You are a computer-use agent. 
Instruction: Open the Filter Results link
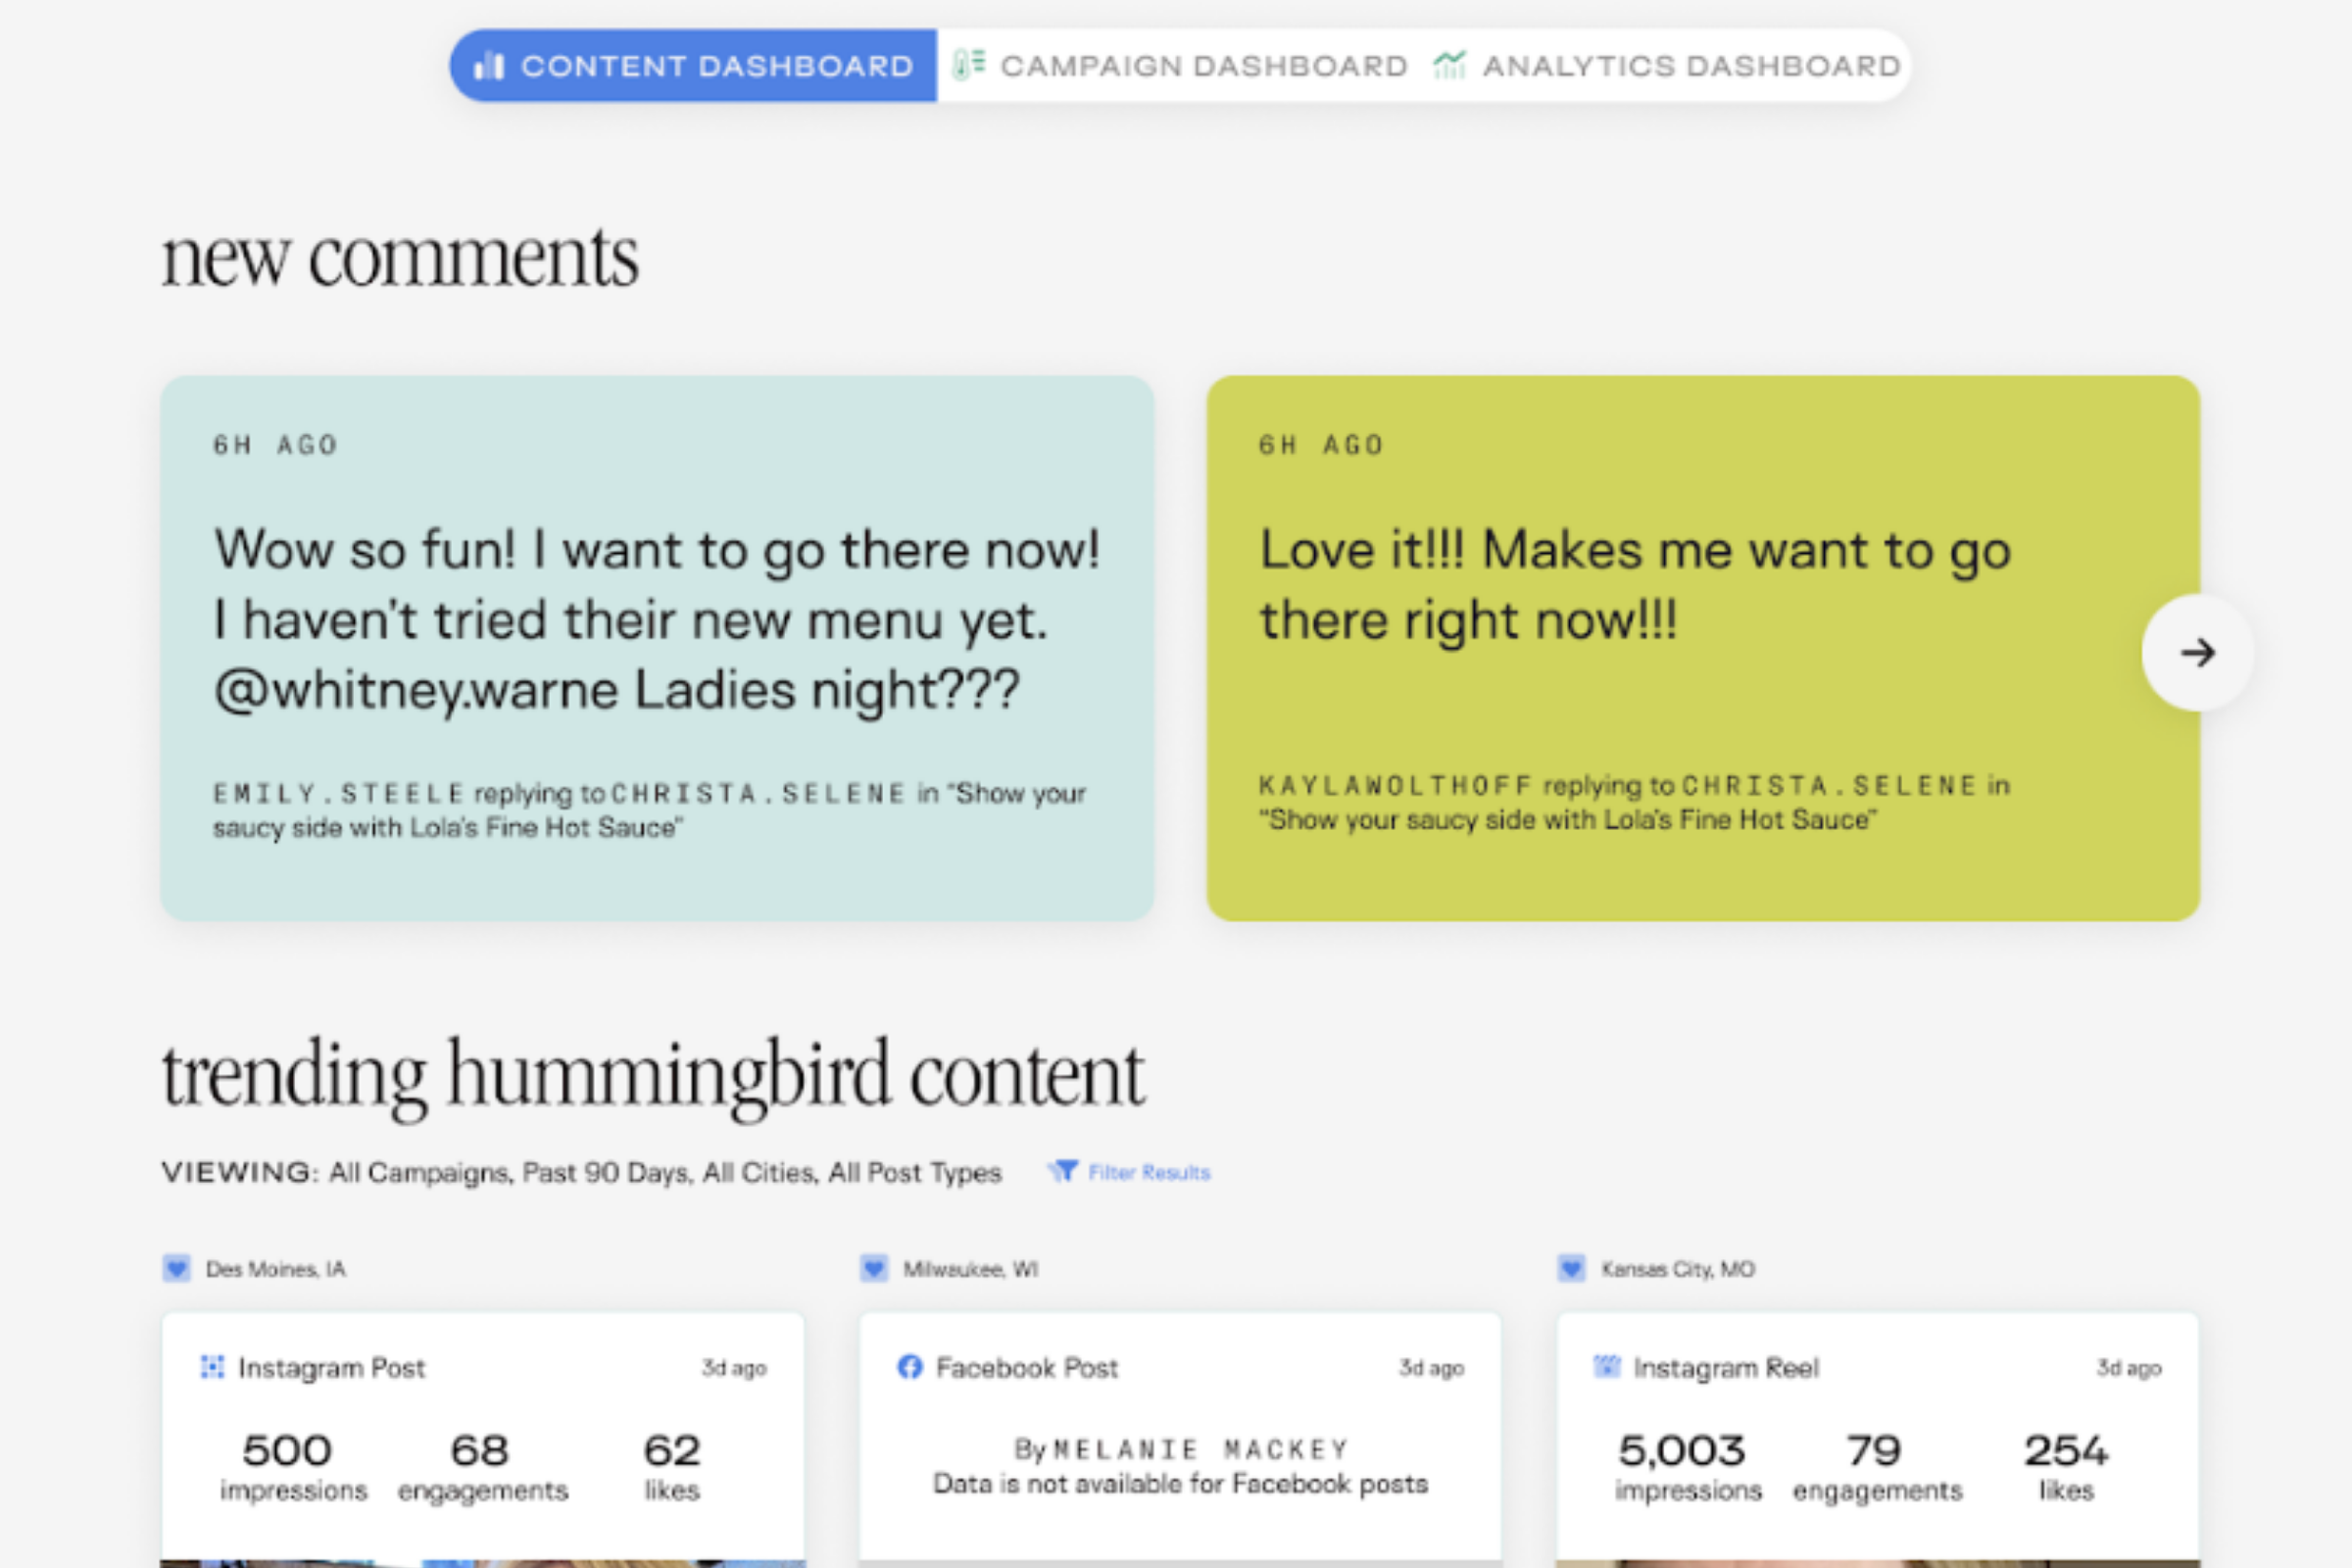[1148, 1172]
